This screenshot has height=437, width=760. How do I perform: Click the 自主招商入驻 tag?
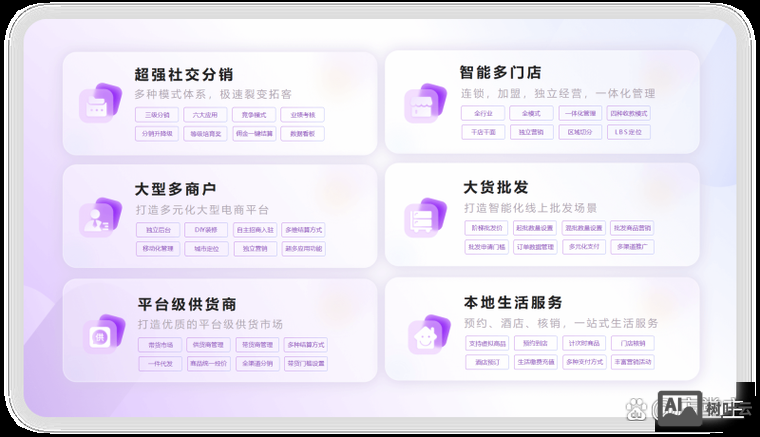(x=255, y=230)
